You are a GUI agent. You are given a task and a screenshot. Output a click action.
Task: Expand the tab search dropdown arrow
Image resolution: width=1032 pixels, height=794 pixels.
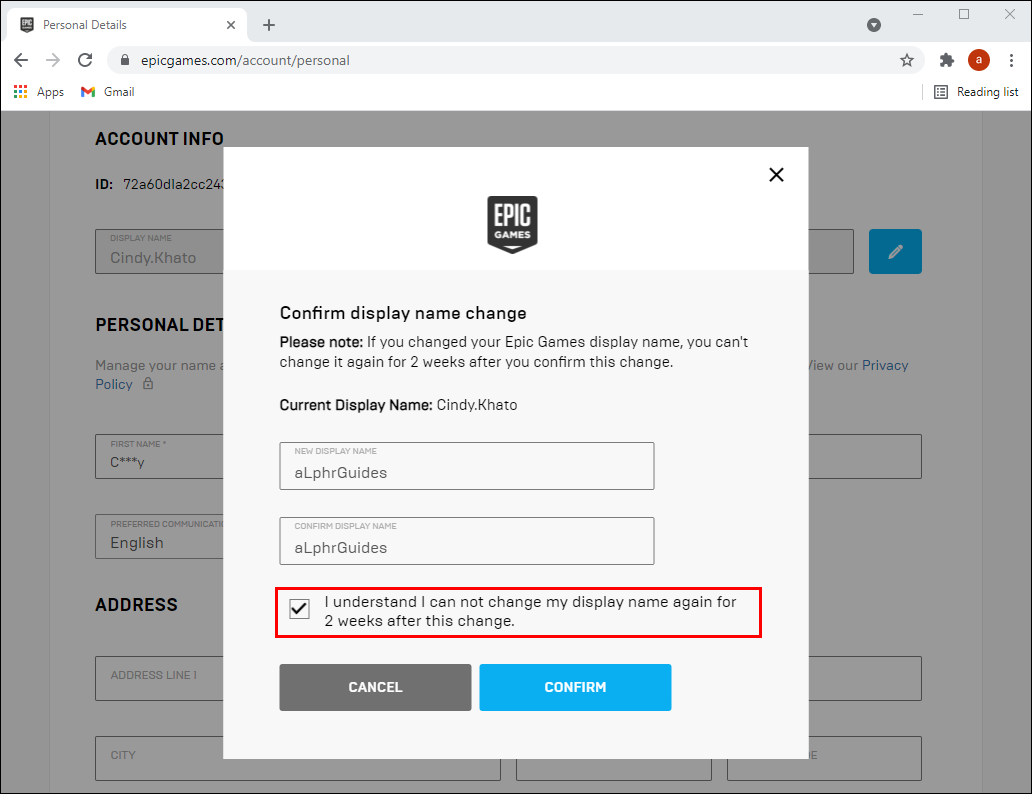874,25
